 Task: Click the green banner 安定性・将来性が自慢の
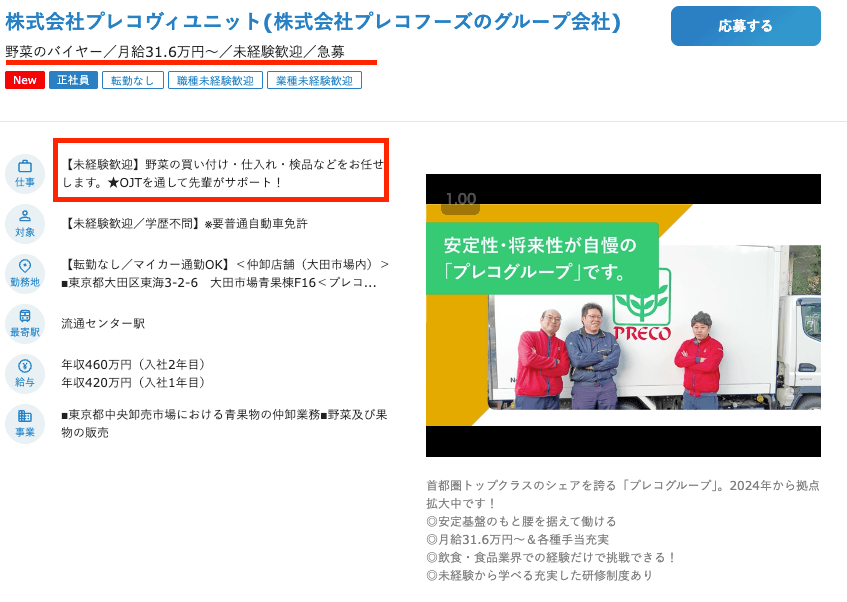tap(542, 258)
